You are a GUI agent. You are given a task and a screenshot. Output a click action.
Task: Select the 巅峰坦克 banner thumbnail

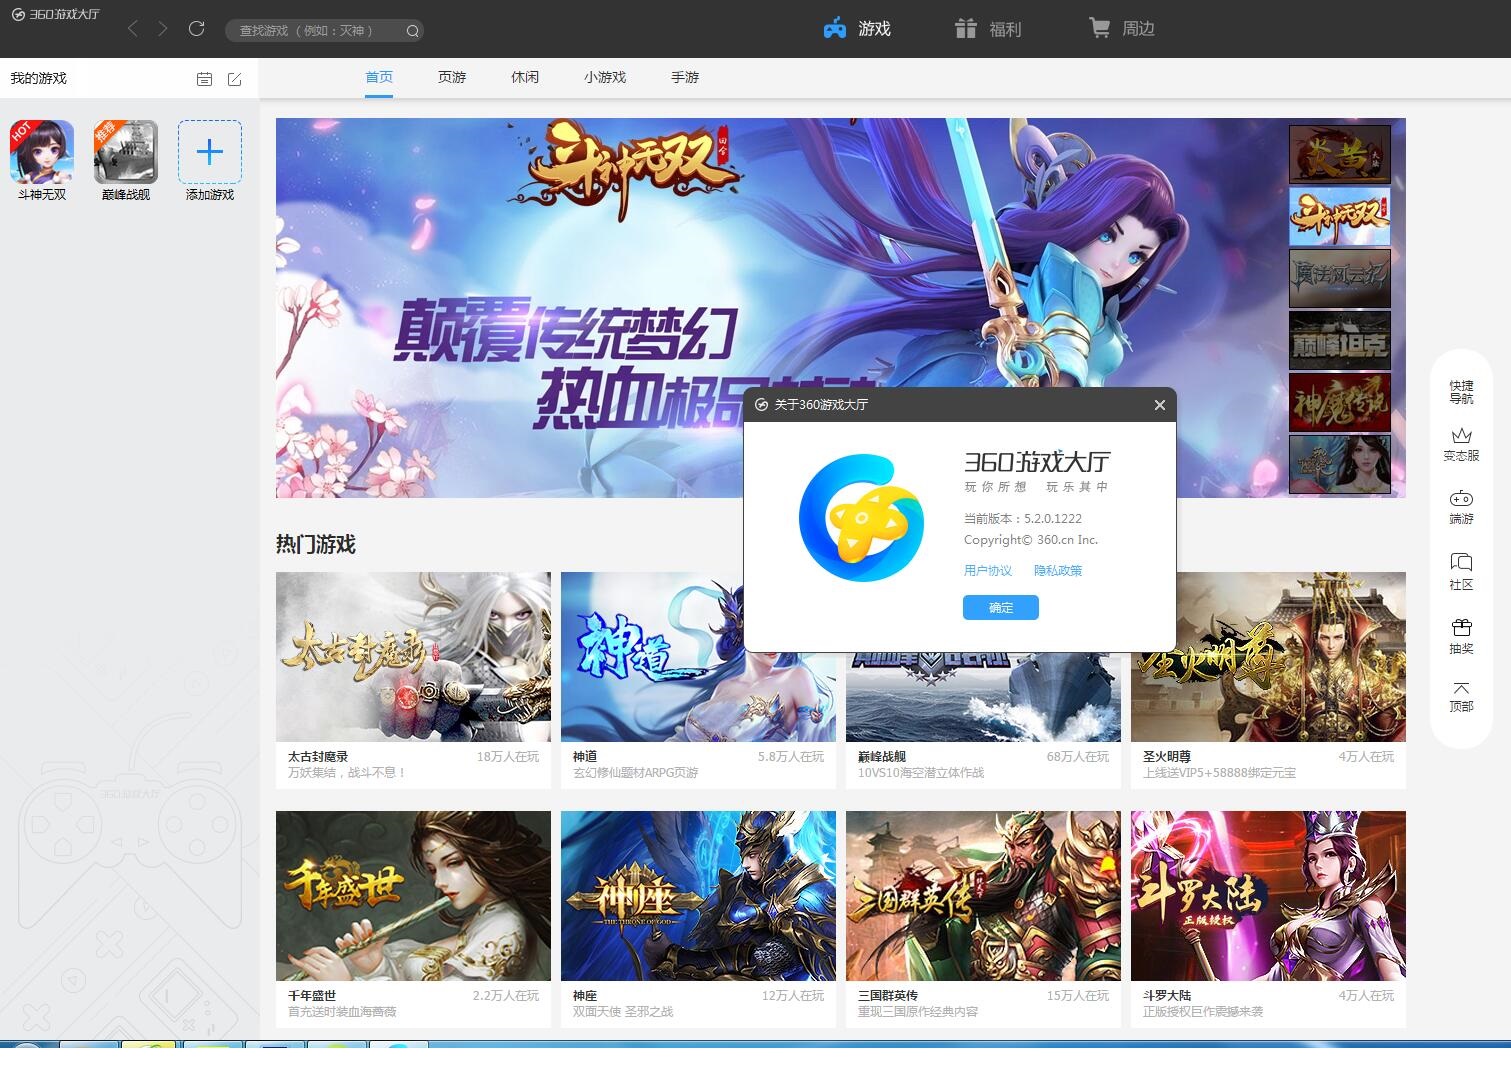(x=1340, y=340)
